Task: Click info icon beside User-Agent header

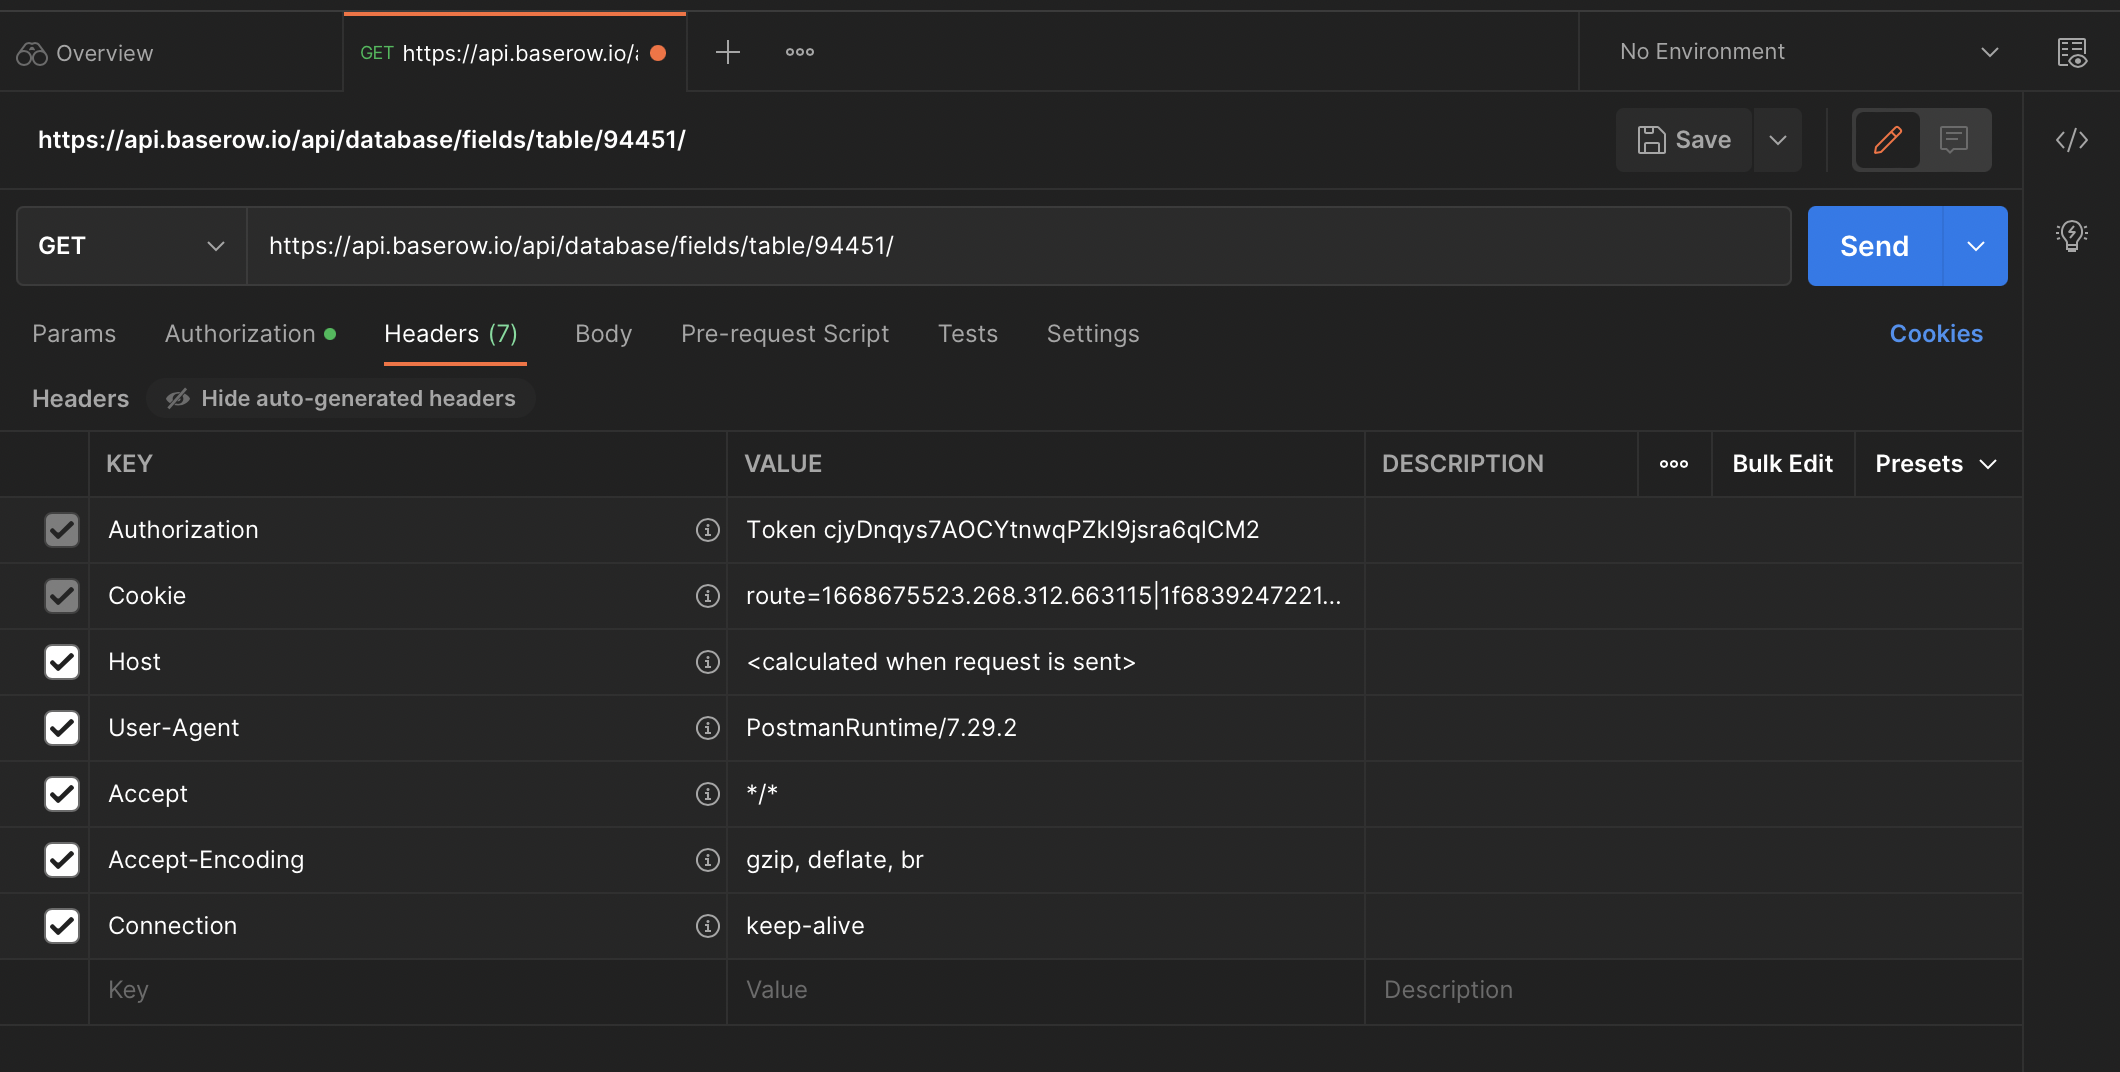Action: (x=707, y=728)
